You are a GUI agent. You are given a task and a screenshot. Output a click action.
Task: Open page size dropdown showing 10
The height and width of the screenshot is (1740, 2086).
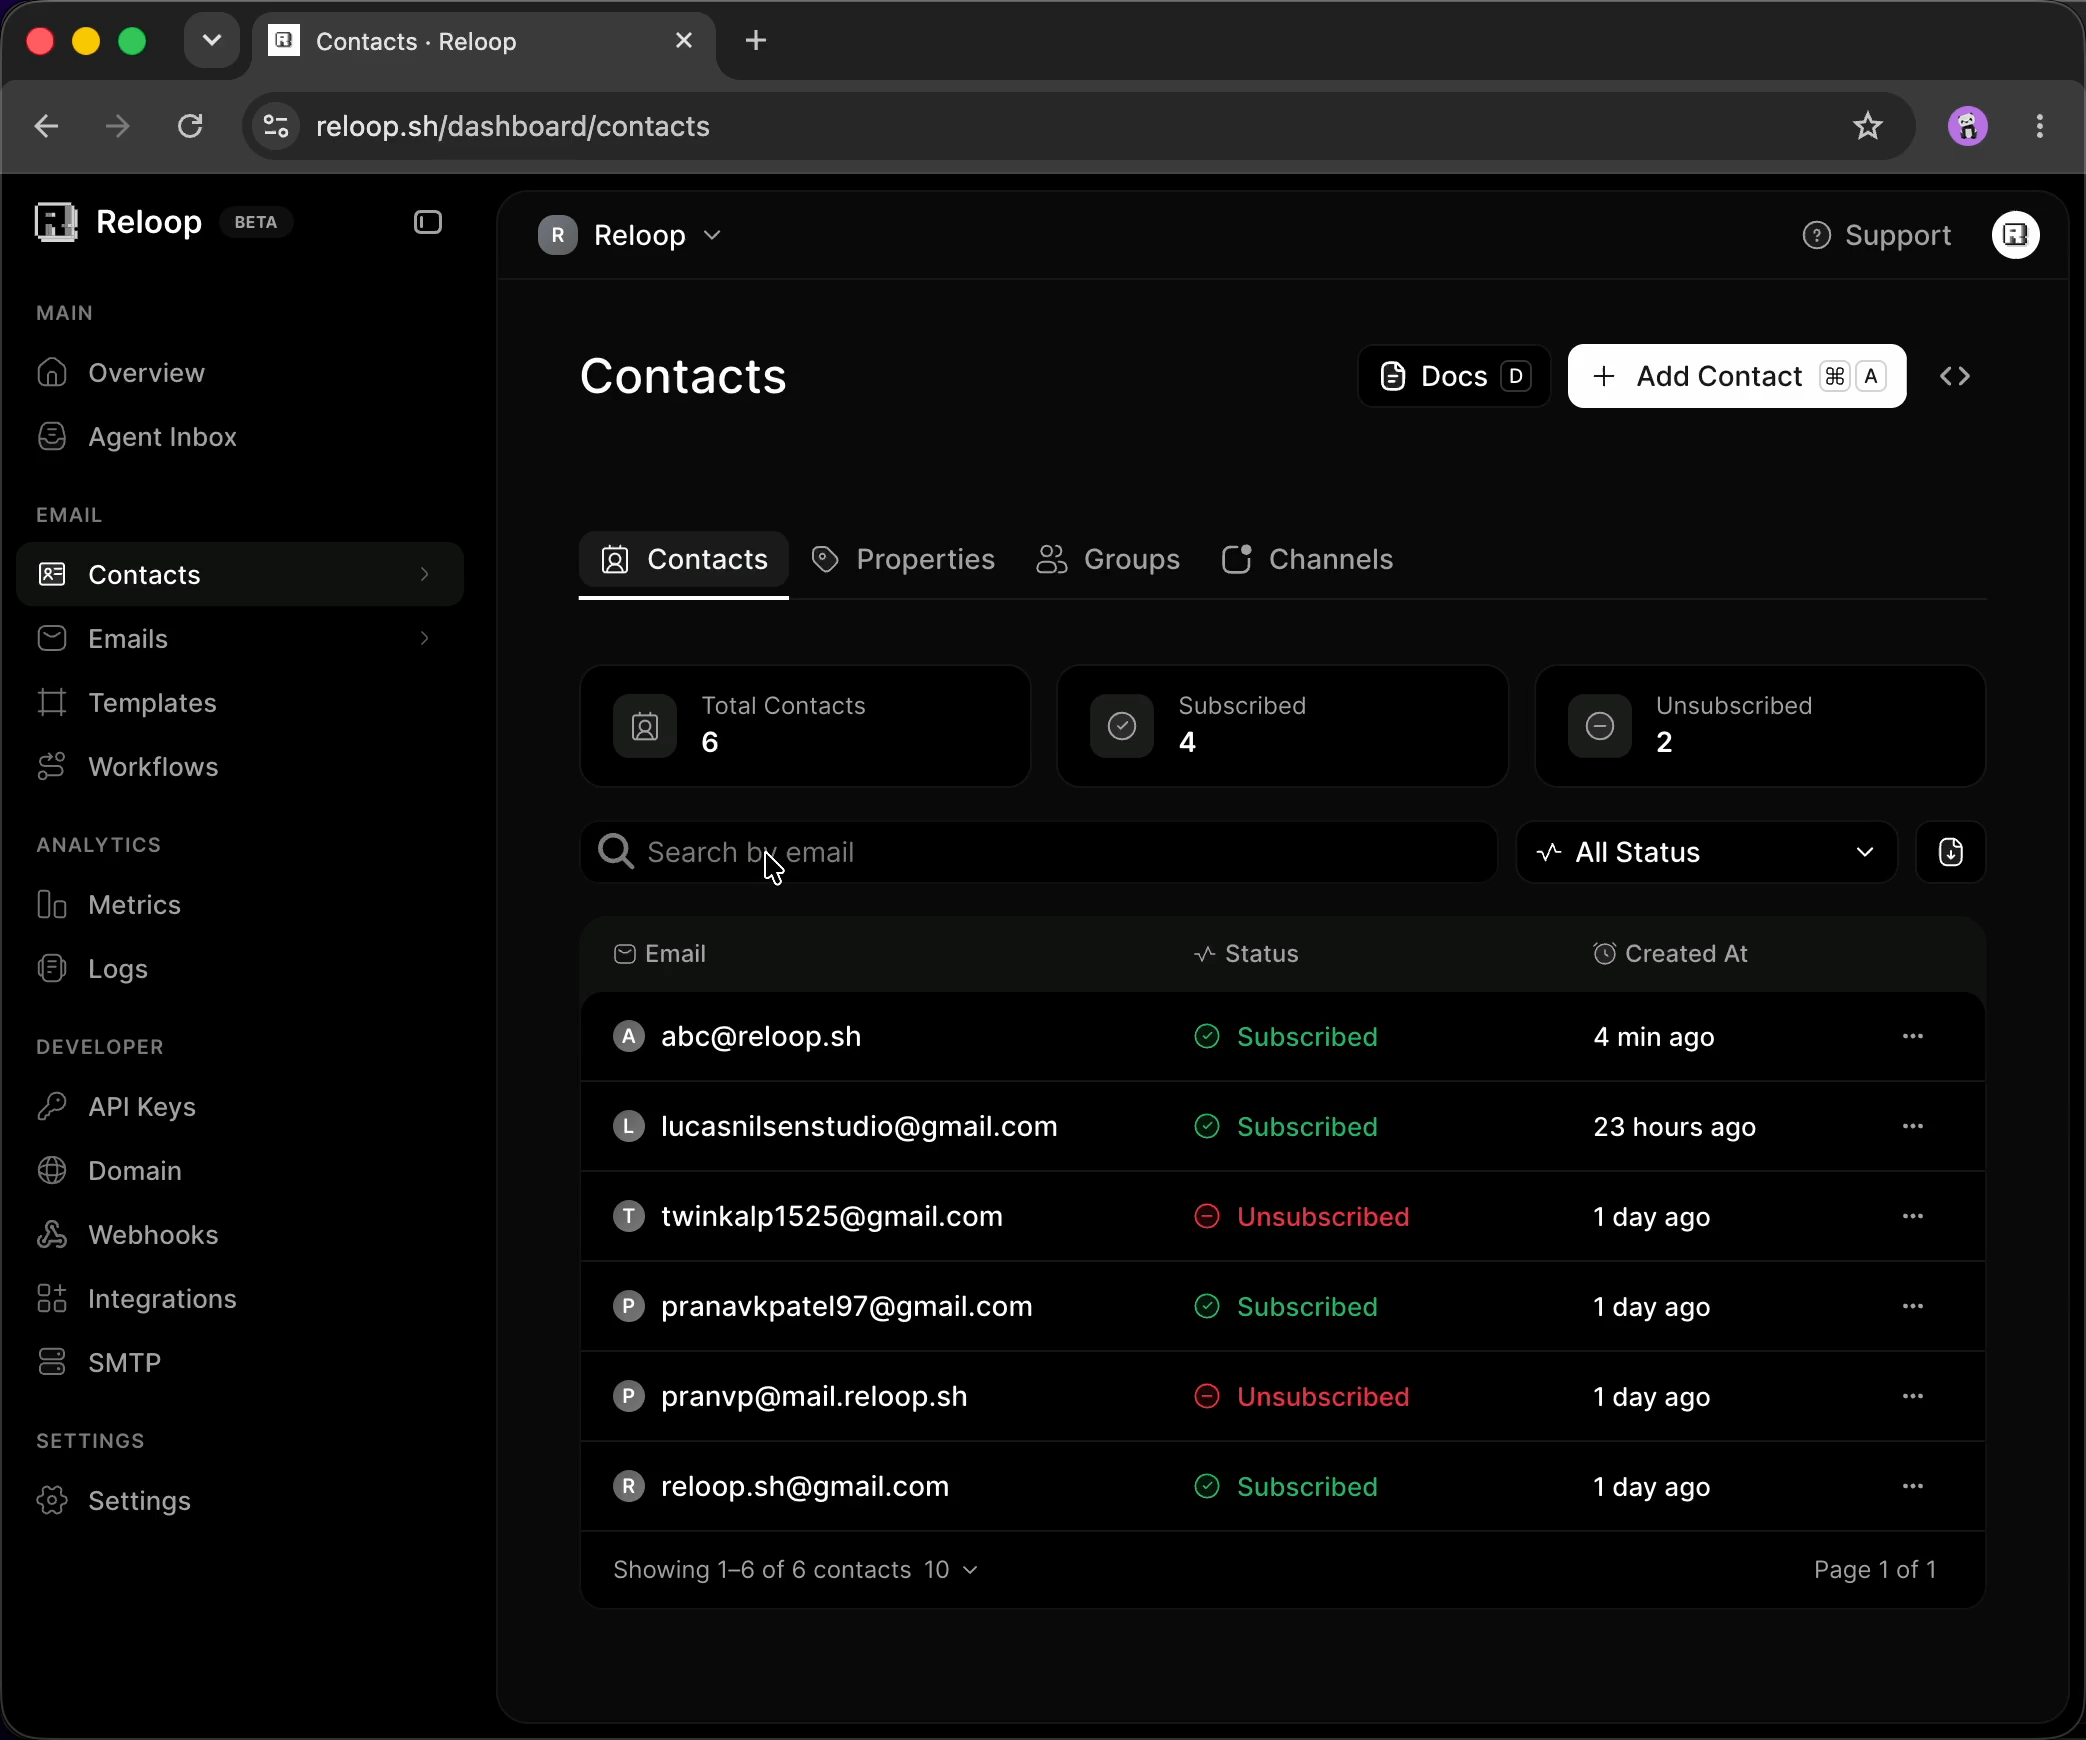950,1570
